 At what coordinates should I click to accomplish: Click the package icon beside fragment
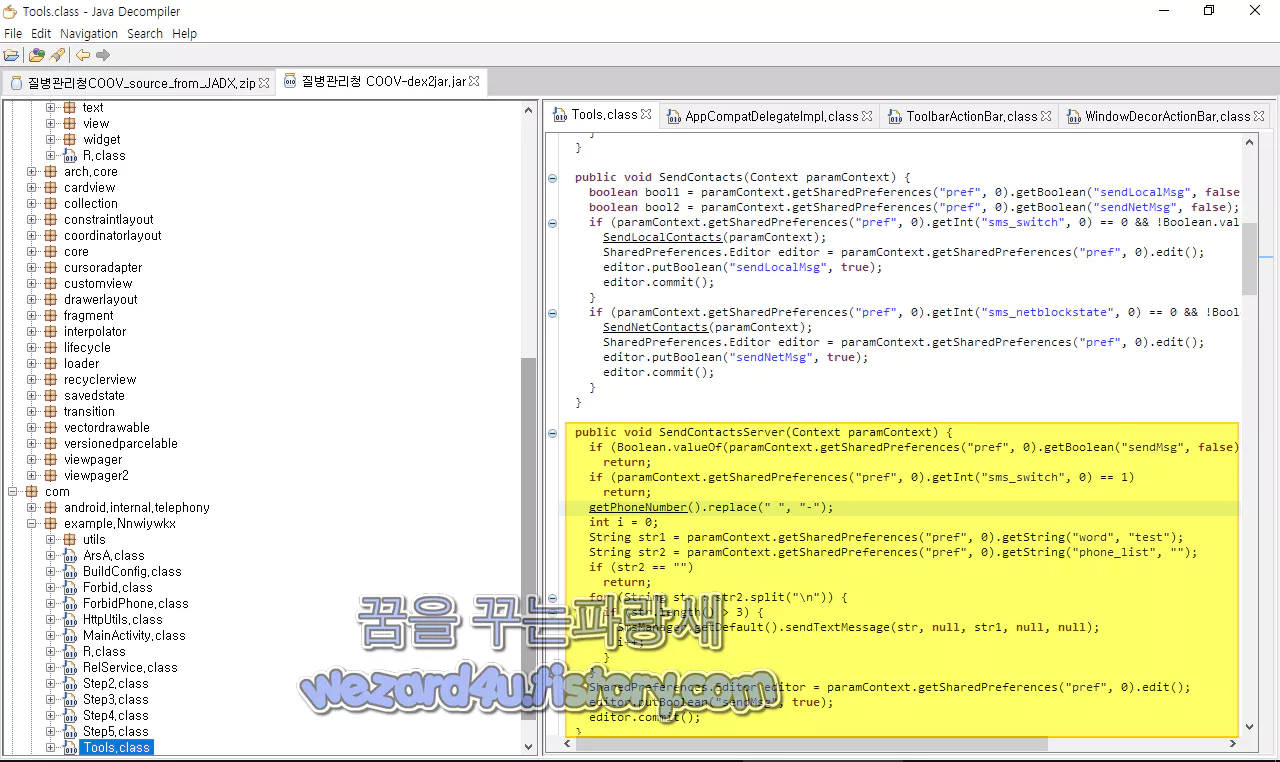(x=51, y=316)
